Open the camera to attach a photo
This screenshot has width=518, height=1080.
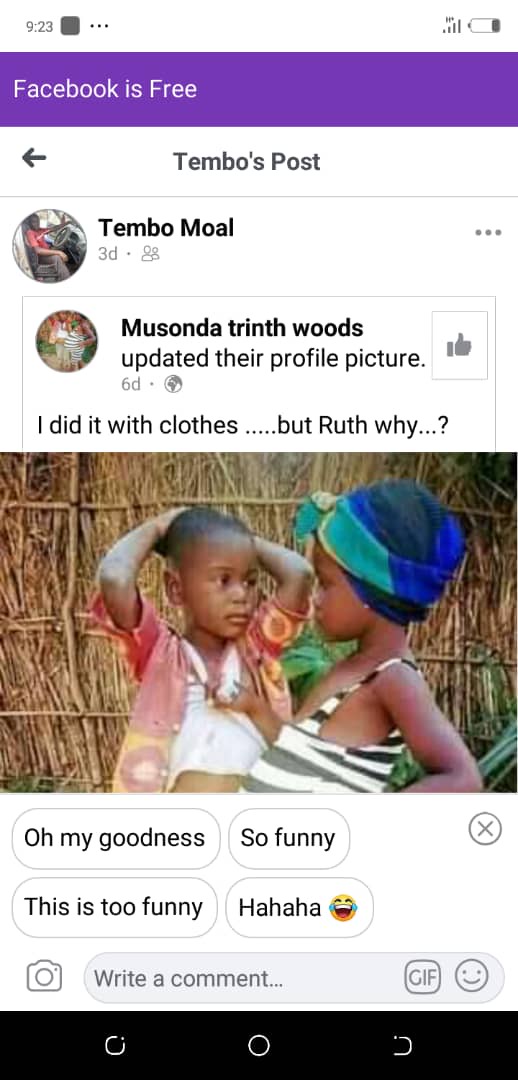[45, 977]
